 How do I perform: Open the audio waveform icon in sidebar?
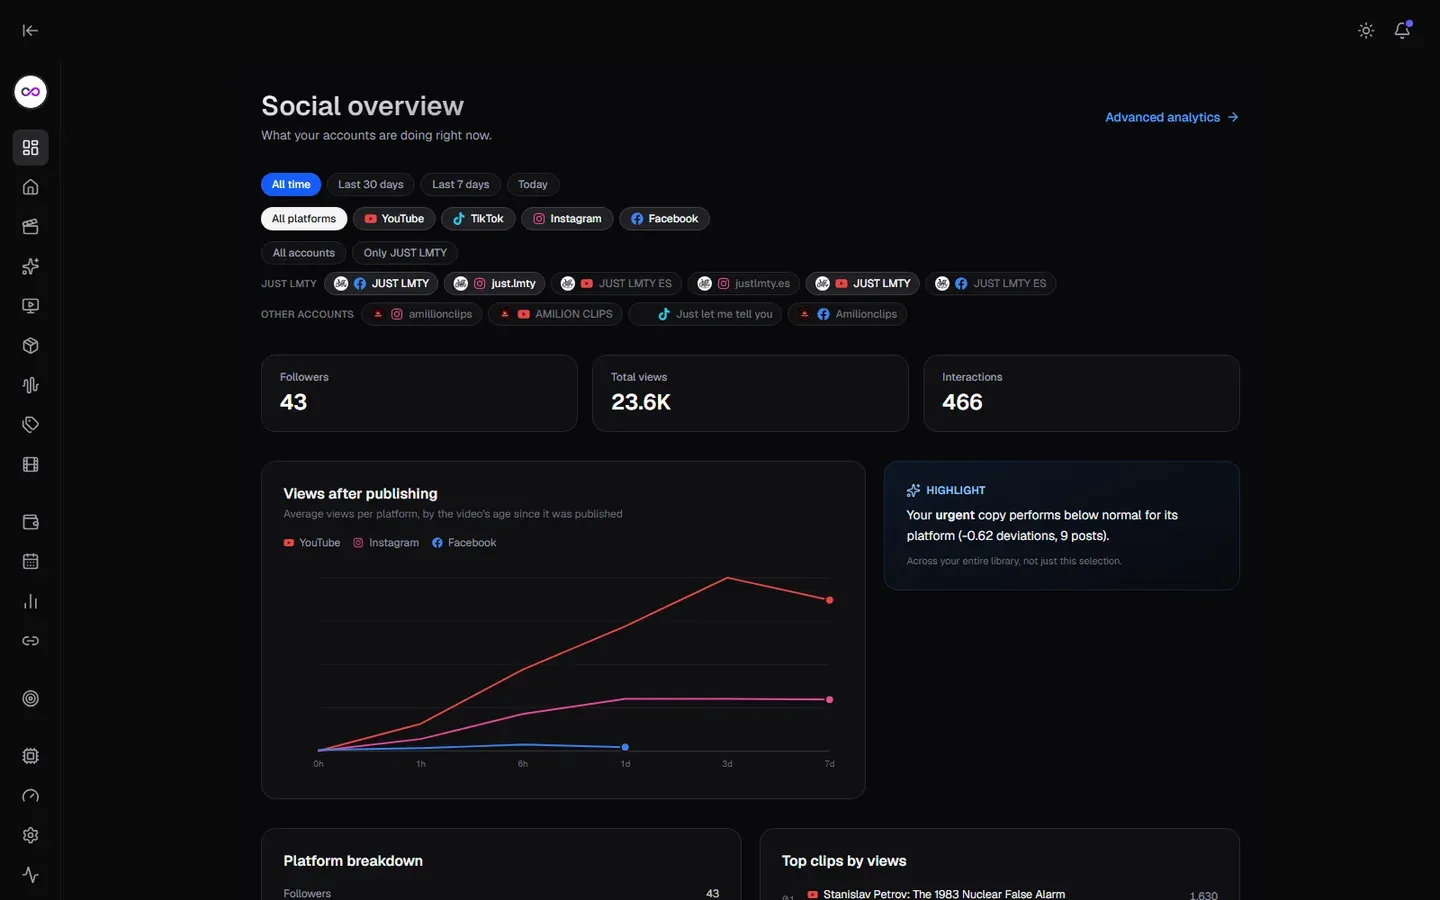coord(31,385)
